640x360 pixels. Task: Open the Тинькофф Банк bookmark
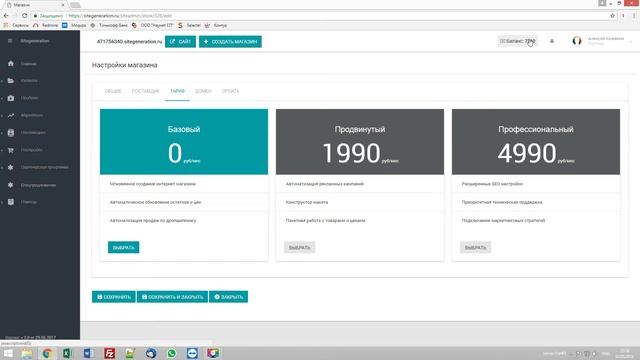109,25
